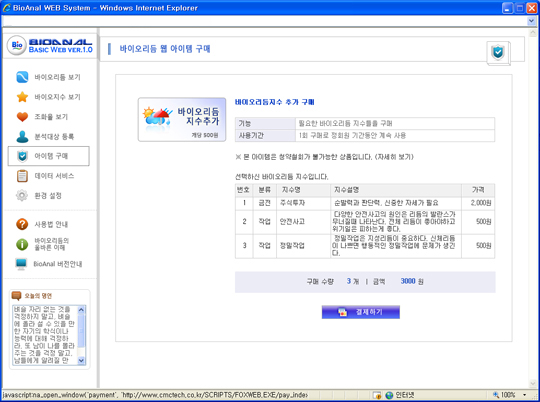Open the zoom level dropdown arrow
The height and width of the screenshot is (402, 540).
point(525,395)
